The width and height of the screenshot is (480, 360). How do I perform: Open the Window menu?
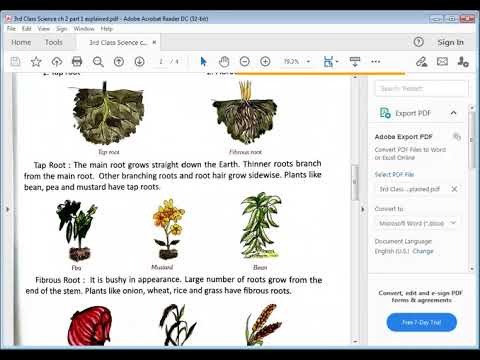click(x=84, y=29)
